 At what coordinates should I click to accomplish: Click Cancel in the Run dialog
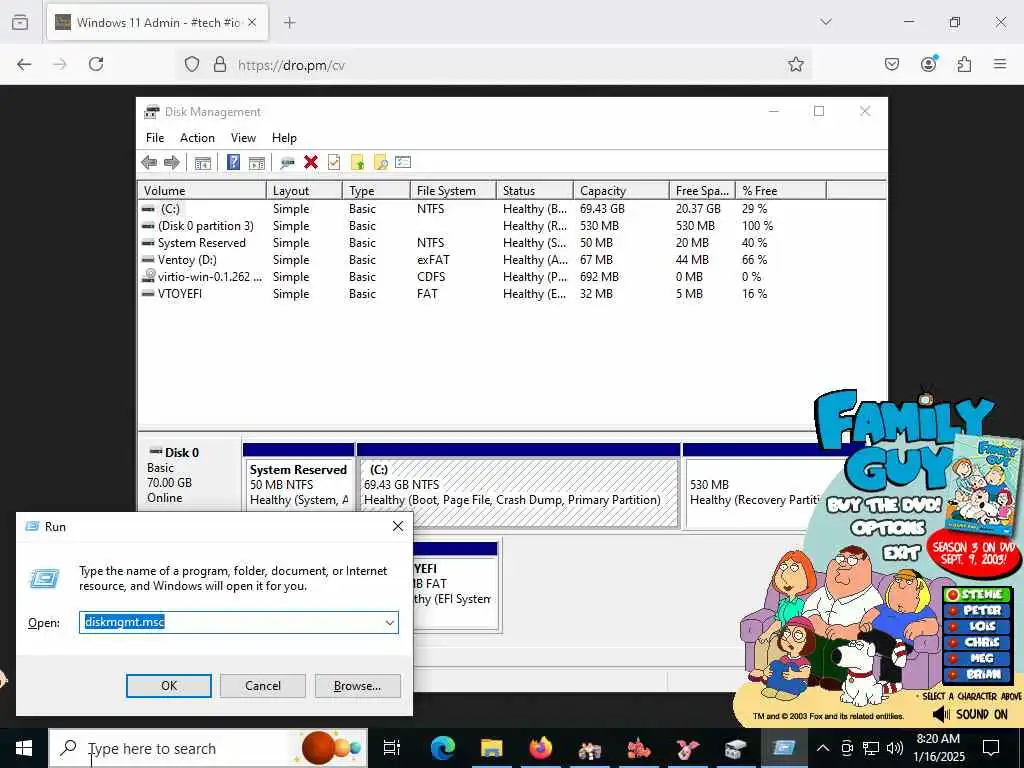(x=263, y=686)
